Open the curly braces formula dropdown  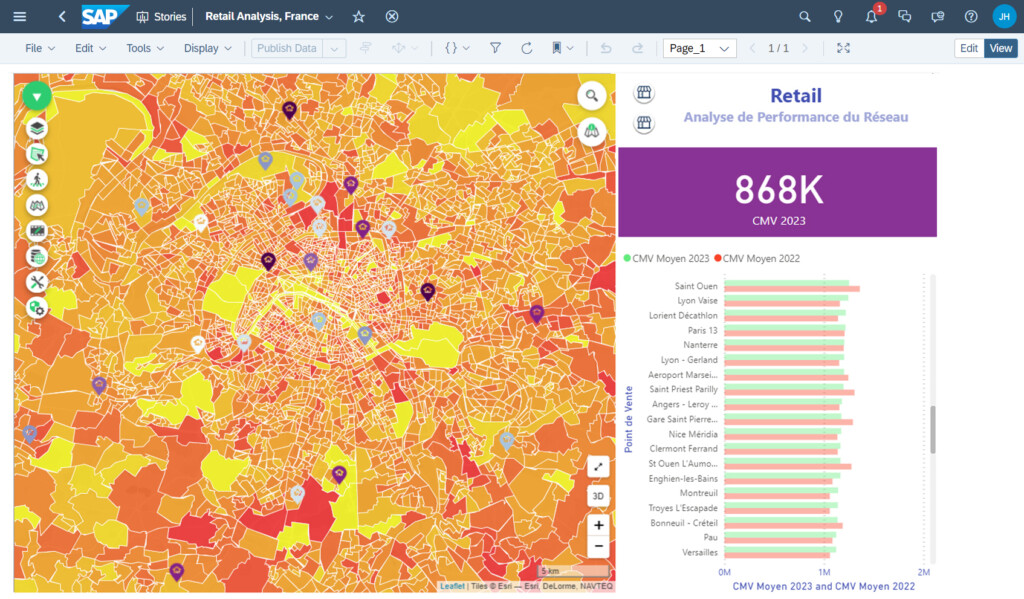(457, 48)
